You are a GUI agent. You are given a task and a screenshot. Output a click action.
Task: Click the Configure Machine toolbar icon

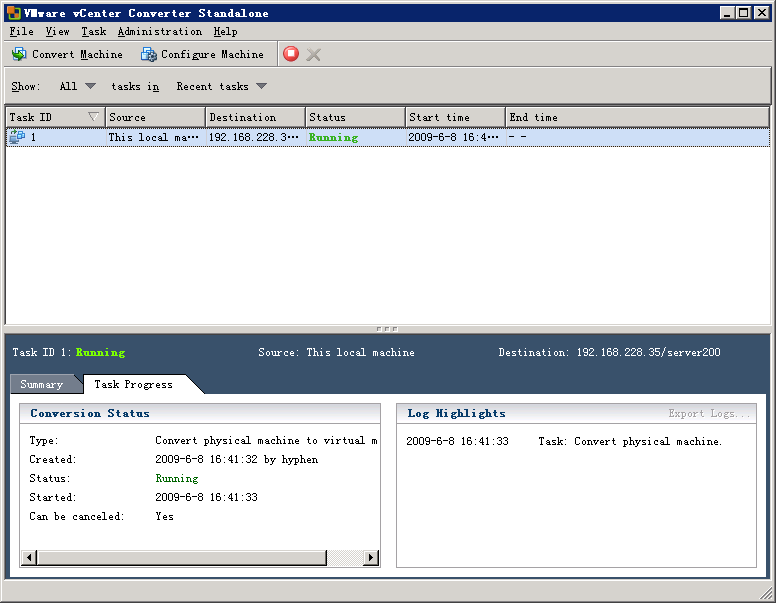[x=149, y=54]
